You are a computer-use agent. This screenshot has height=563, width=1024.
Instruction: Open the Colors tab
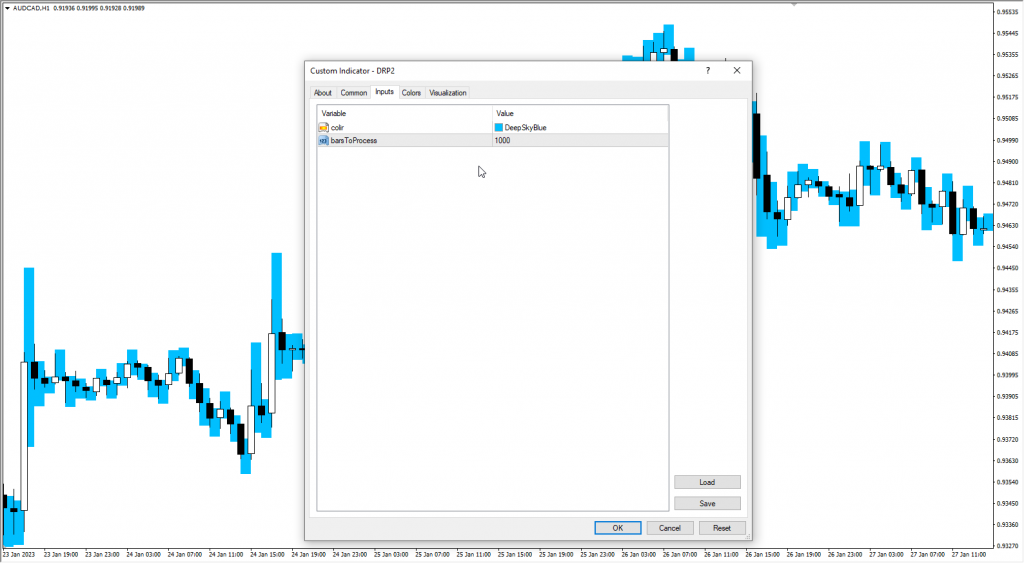point(411,93)
